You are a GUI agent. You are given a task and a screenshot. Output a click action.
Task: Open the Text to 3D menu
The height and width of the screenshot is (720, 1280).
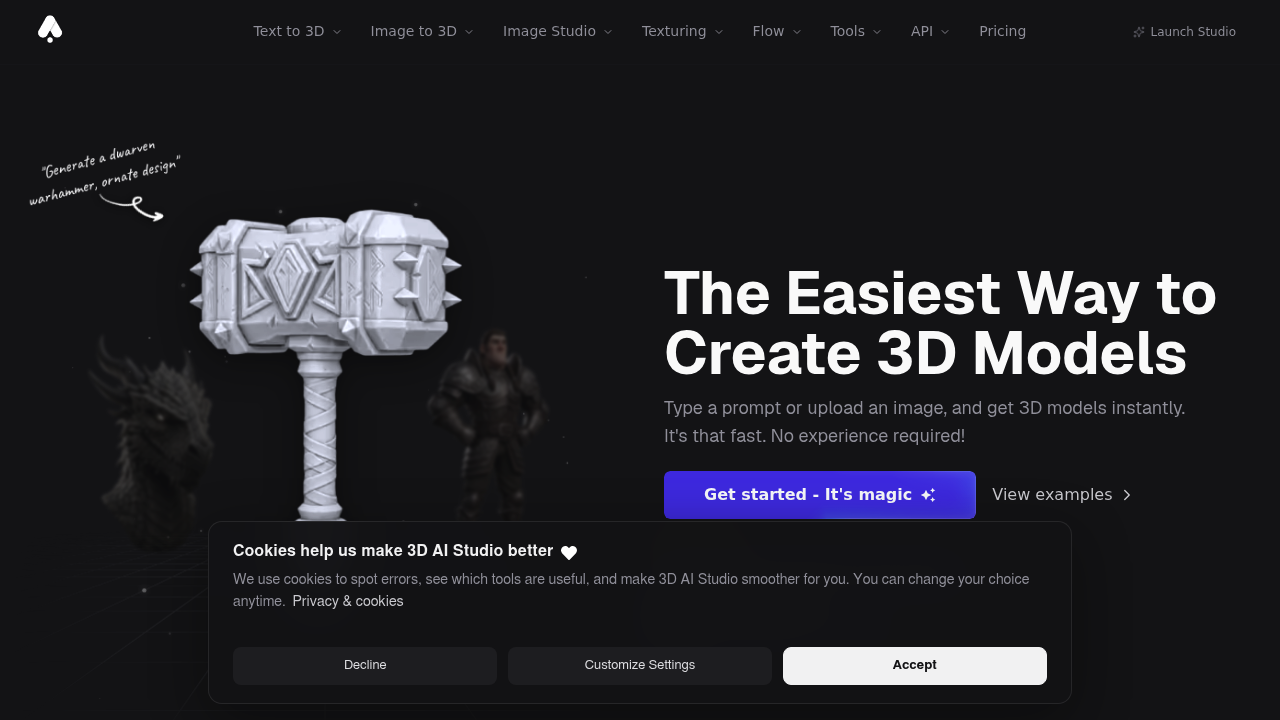[297, 31]
